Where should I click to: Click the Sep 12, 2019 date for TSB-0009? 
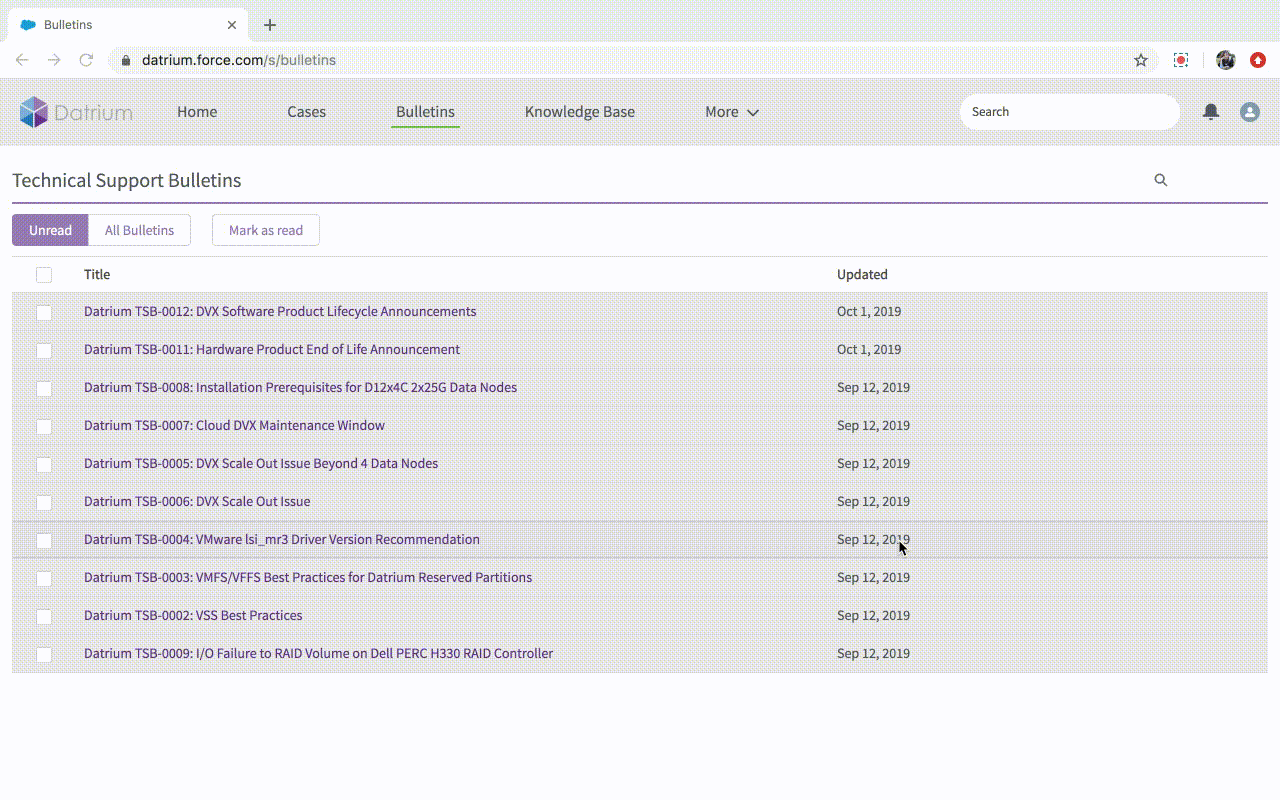(x=873, y=653)
